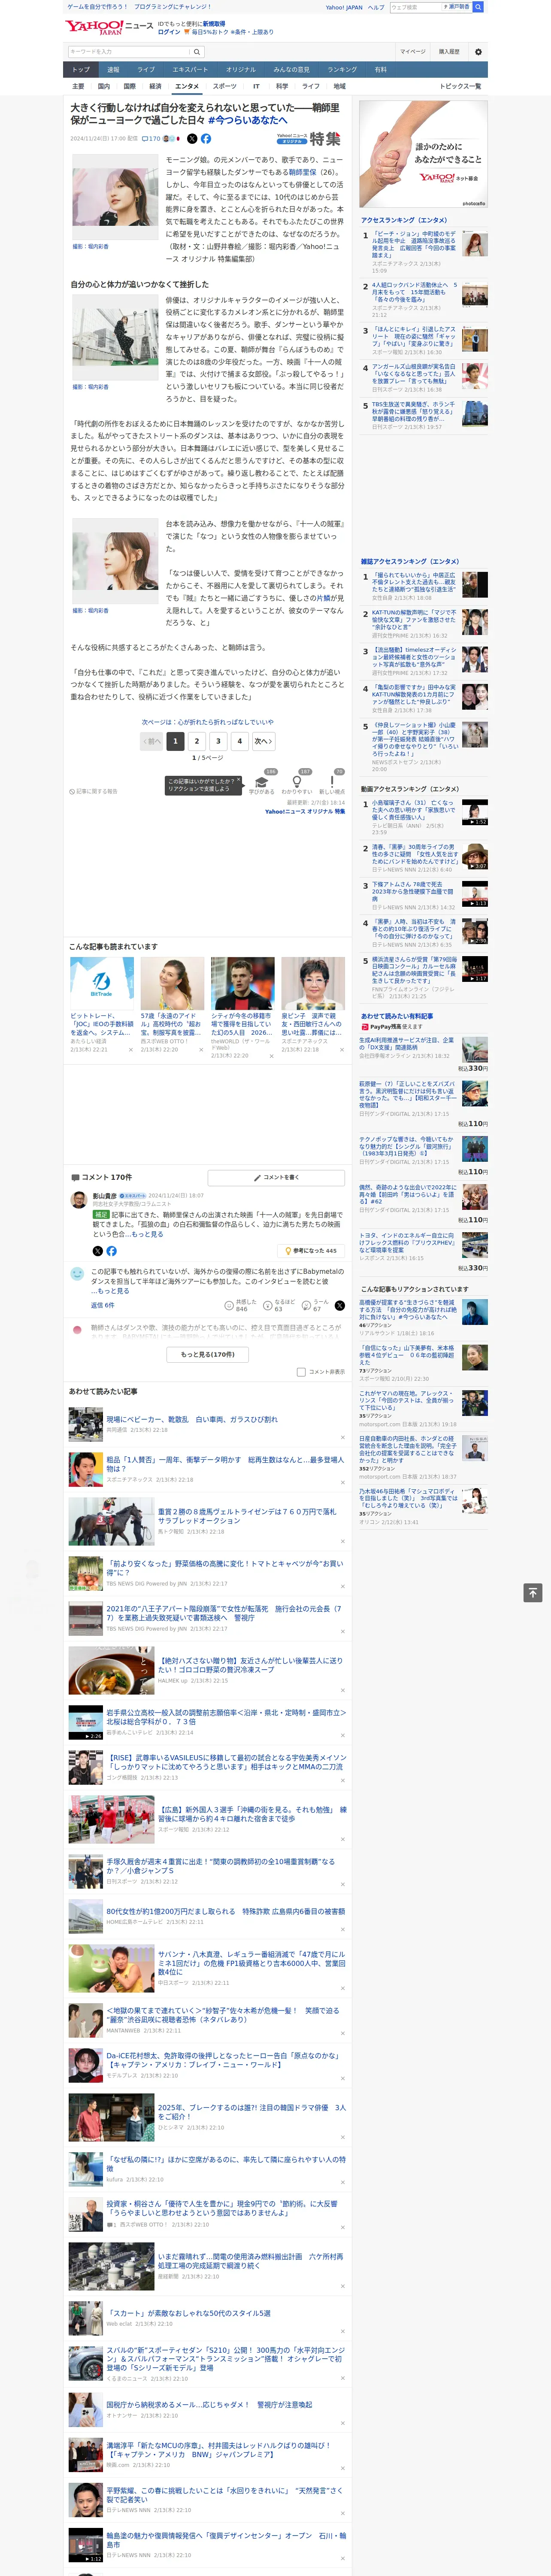Focus the keyword input field

(129, 52)
